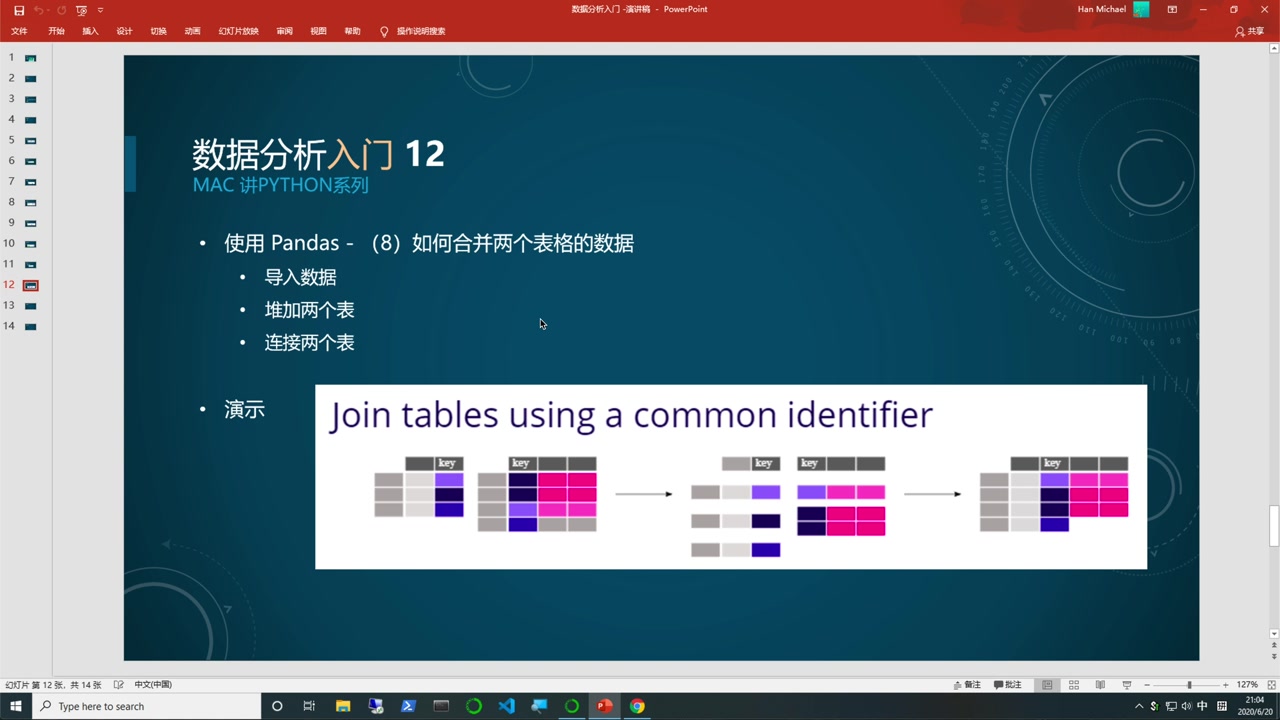Open the 审阅 (Review) tab

pyautogui.click(x=284, y=31)
